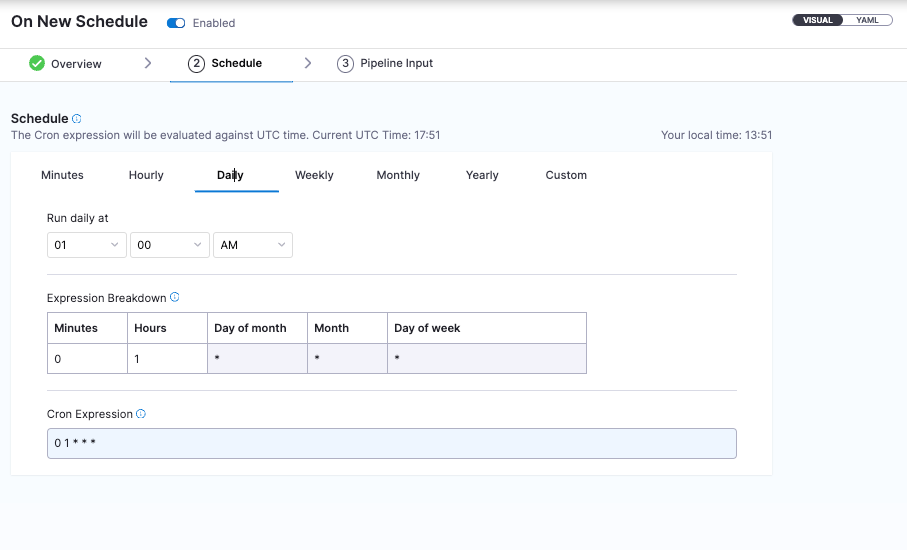
Task: Click the green checkmark Overview step icon
Action: tap(37, 63)
